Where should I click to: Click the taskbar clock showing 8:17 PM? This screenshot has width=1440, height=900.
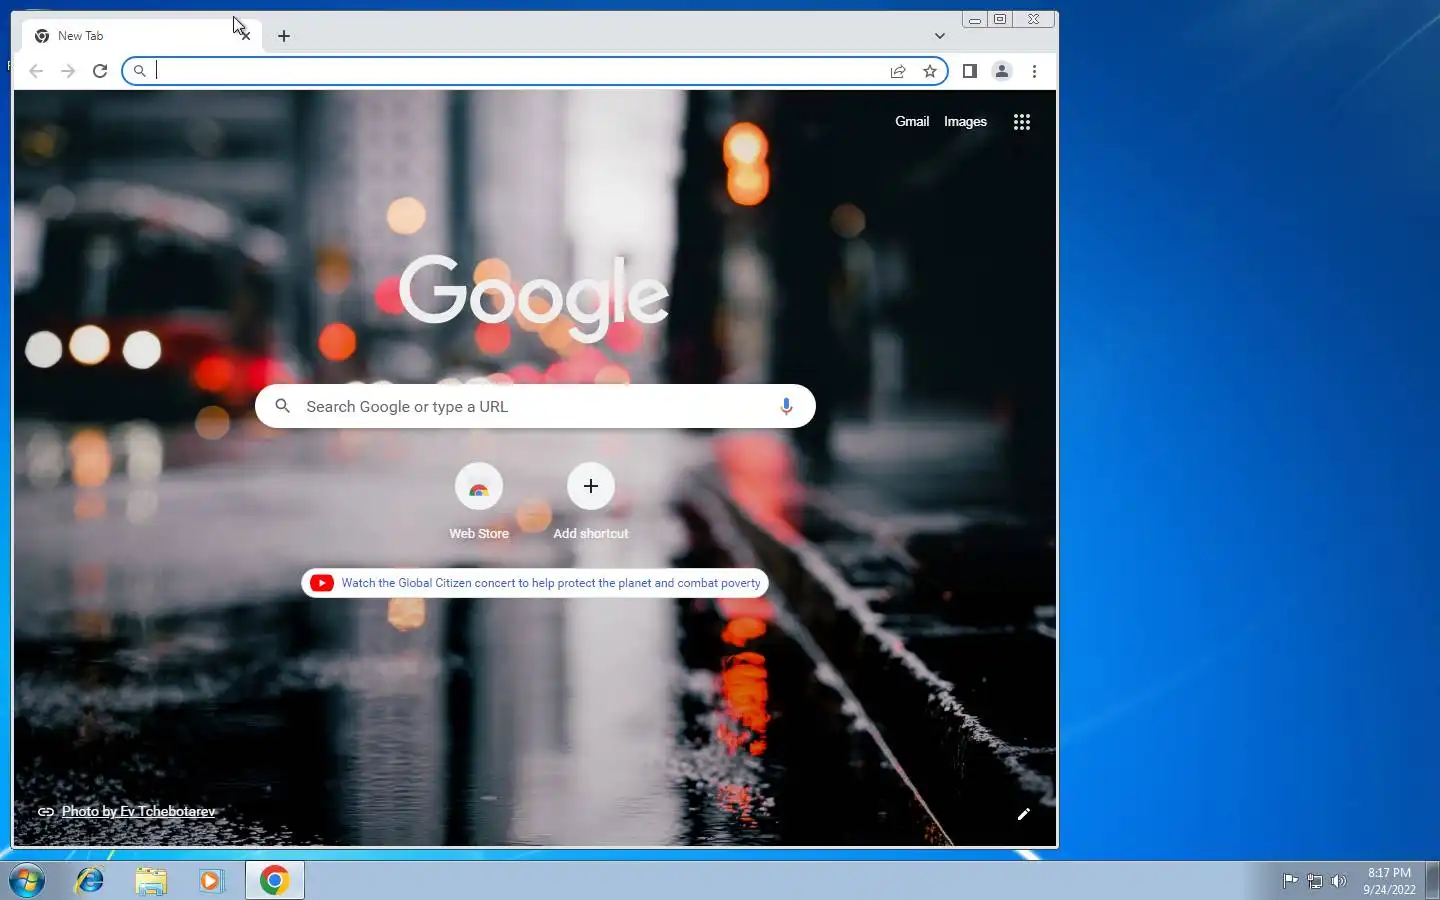pyautogui.click(x=1389, y=881)
